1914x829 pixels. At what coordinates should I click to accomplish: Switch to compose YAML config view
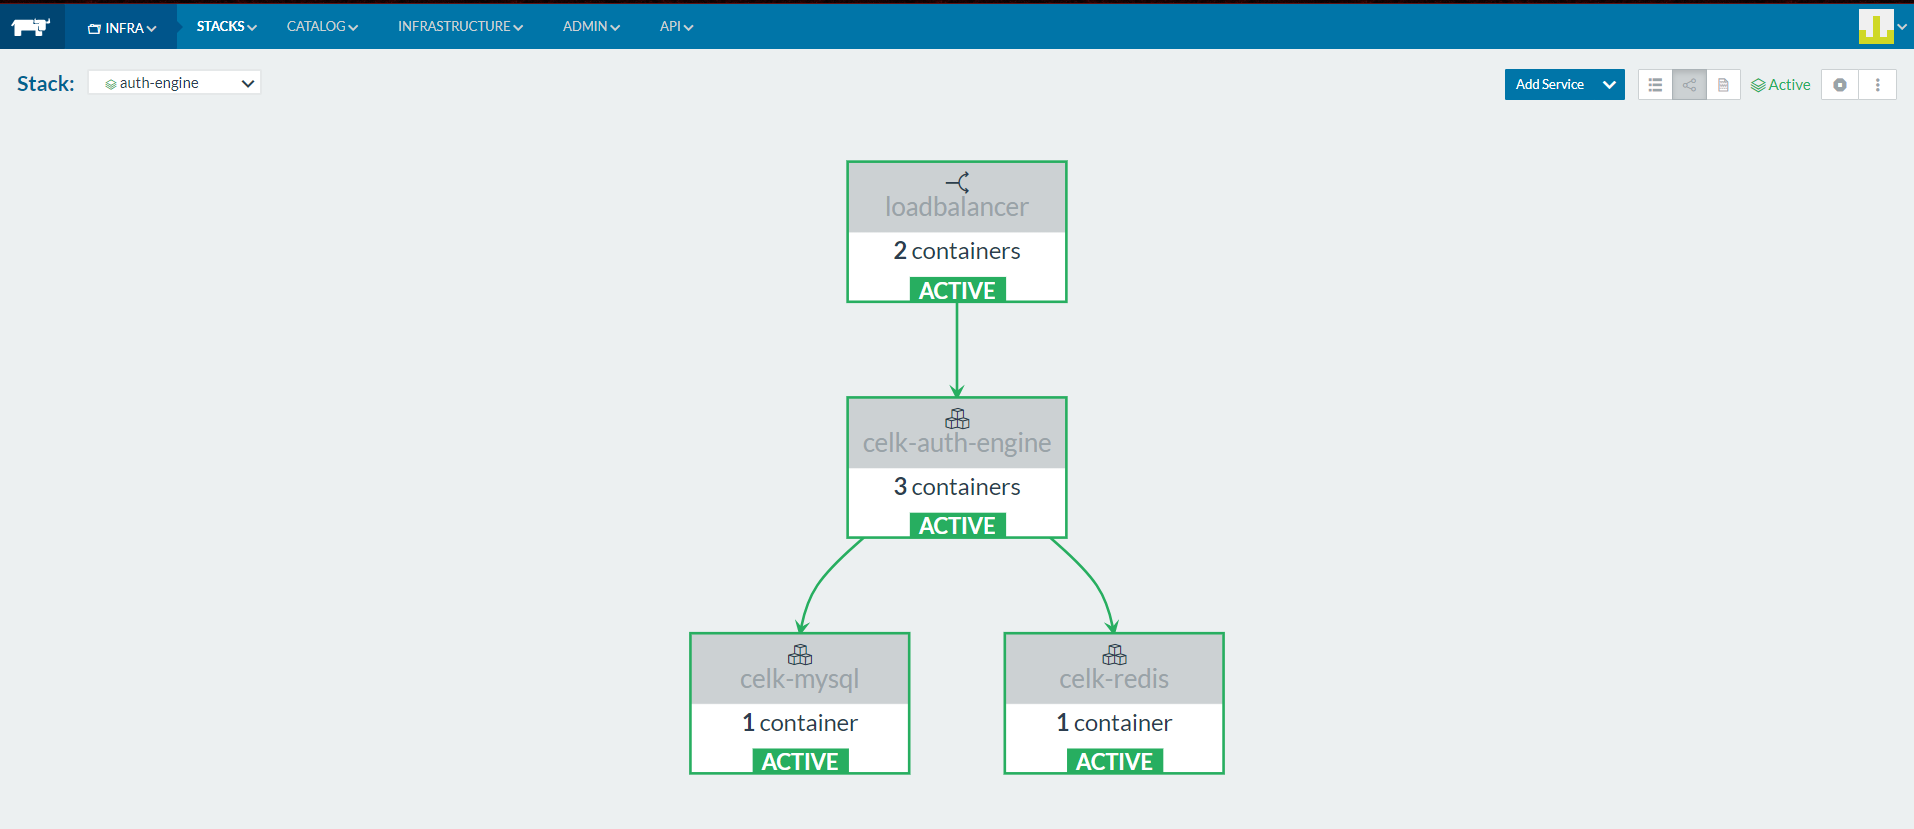pyautogui.click(x=1723, y=85)
